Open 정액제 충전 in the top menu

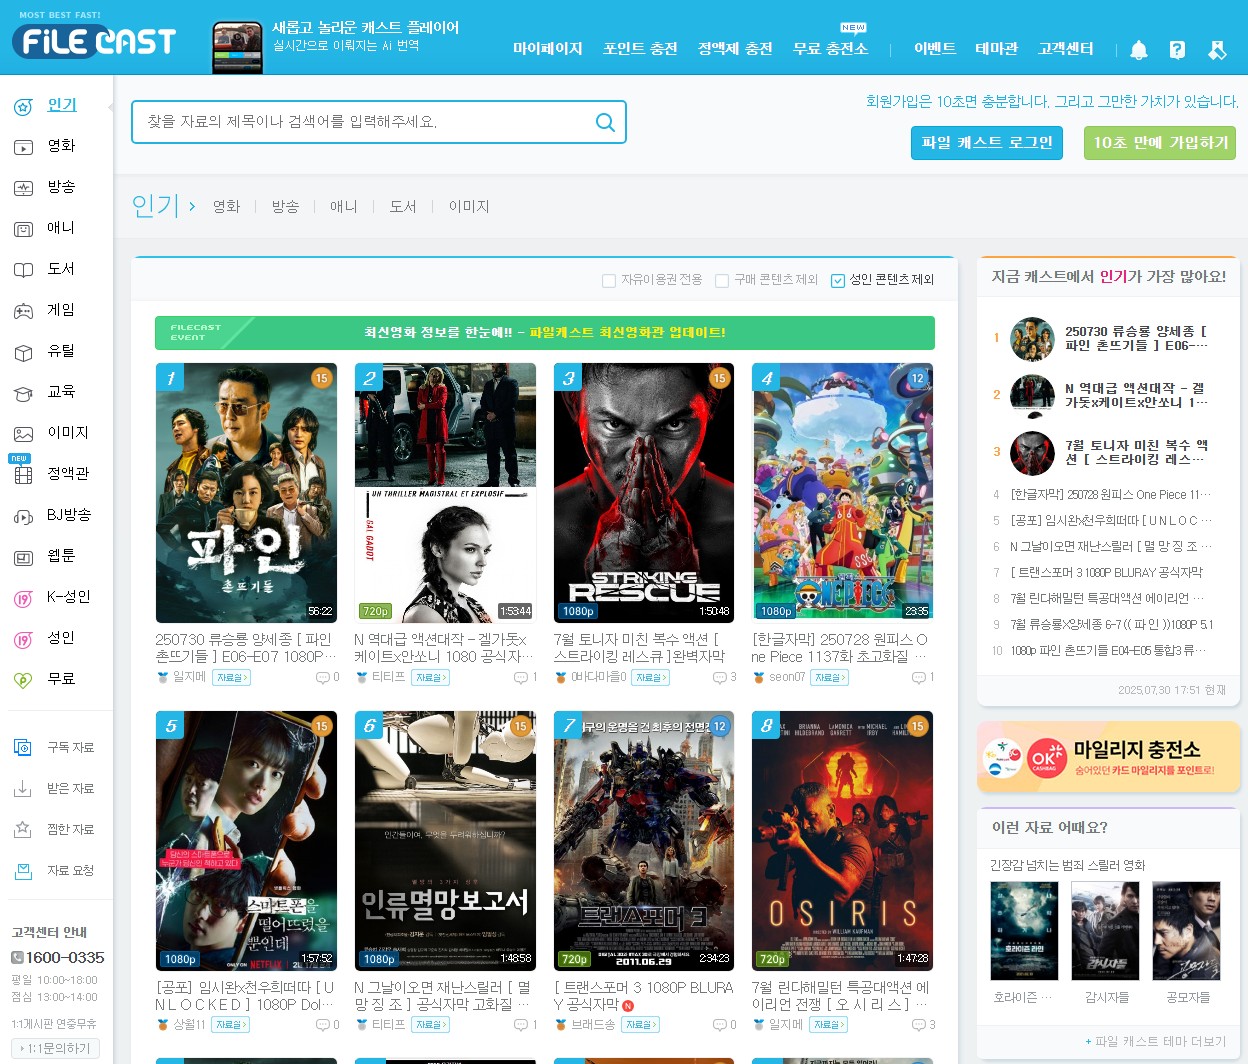coord(735,49)
